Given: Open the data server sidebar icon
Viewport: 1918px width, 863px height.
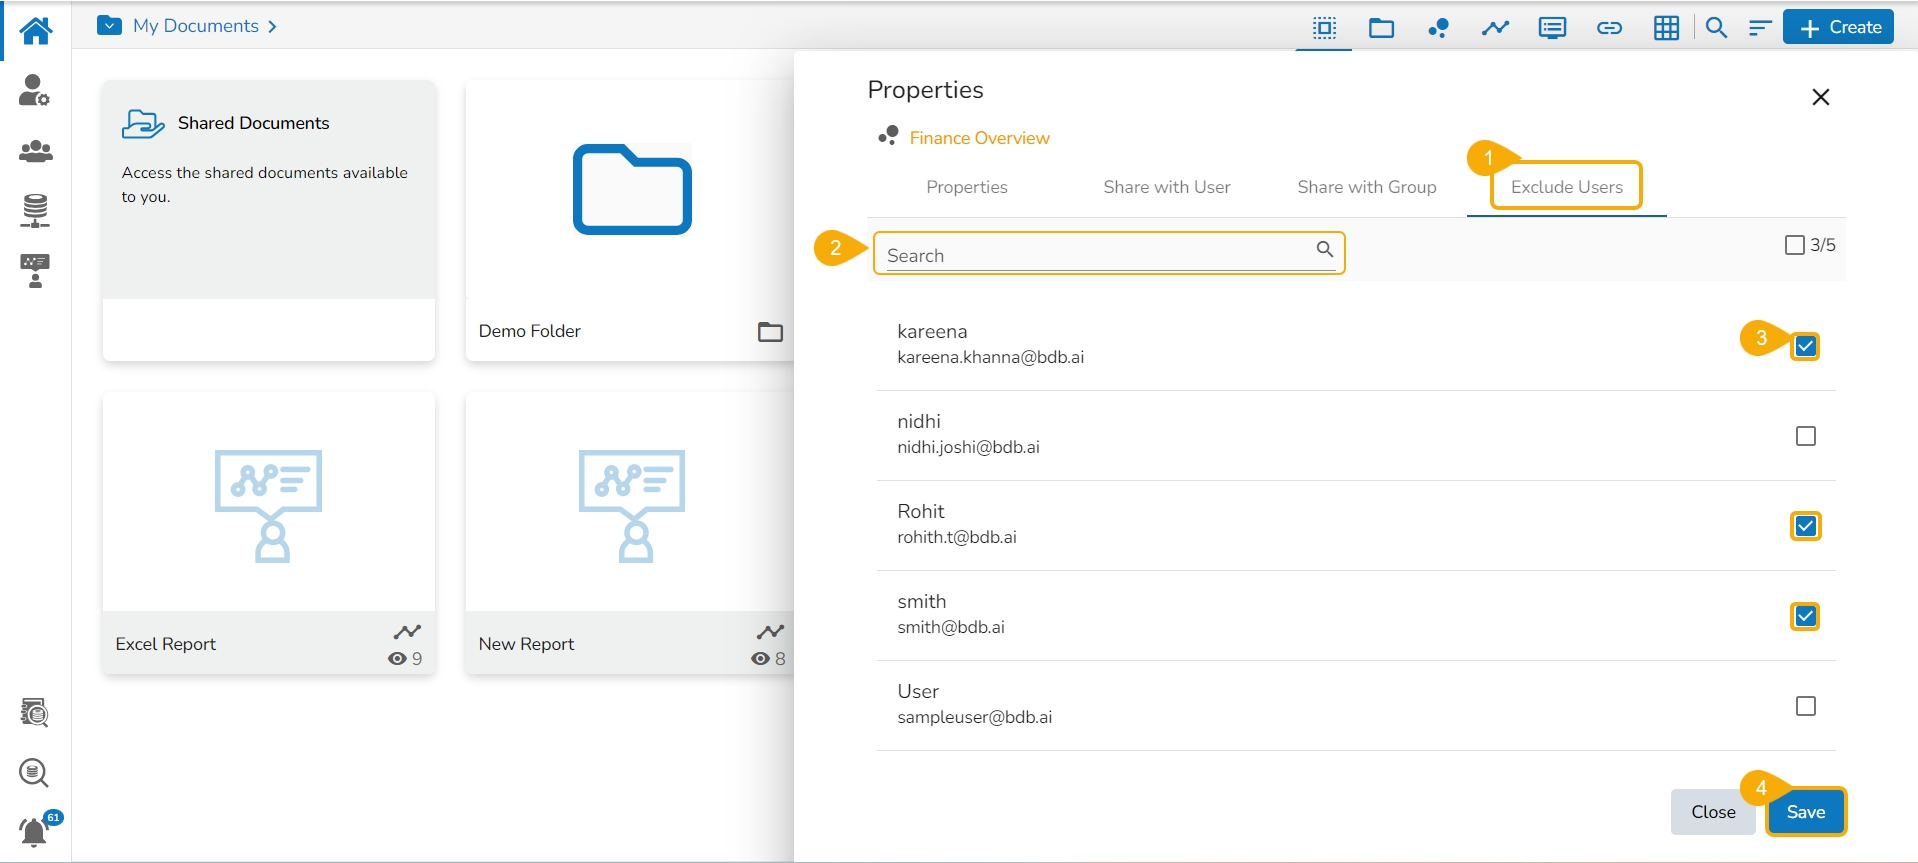Looking at the screenshot, I should tap(35, 211).
